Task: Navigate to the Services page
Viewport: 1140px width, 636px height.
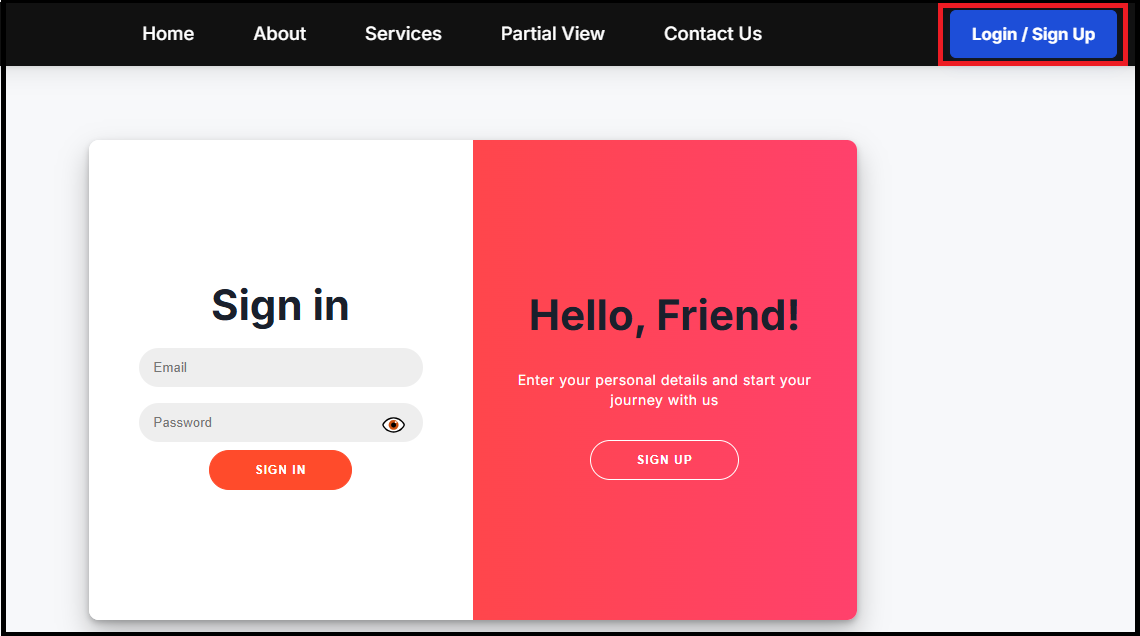Action: tap(403, 34)
